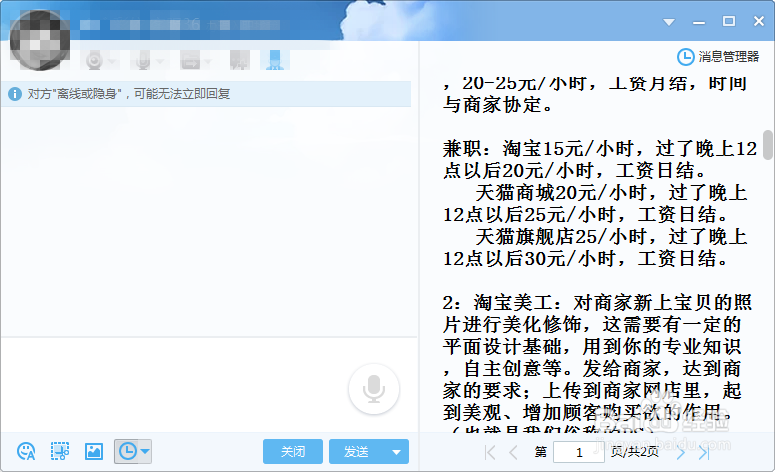Viewport: 775px width, 472px height.
Task: Close the chat window
Action: [759, 21]
